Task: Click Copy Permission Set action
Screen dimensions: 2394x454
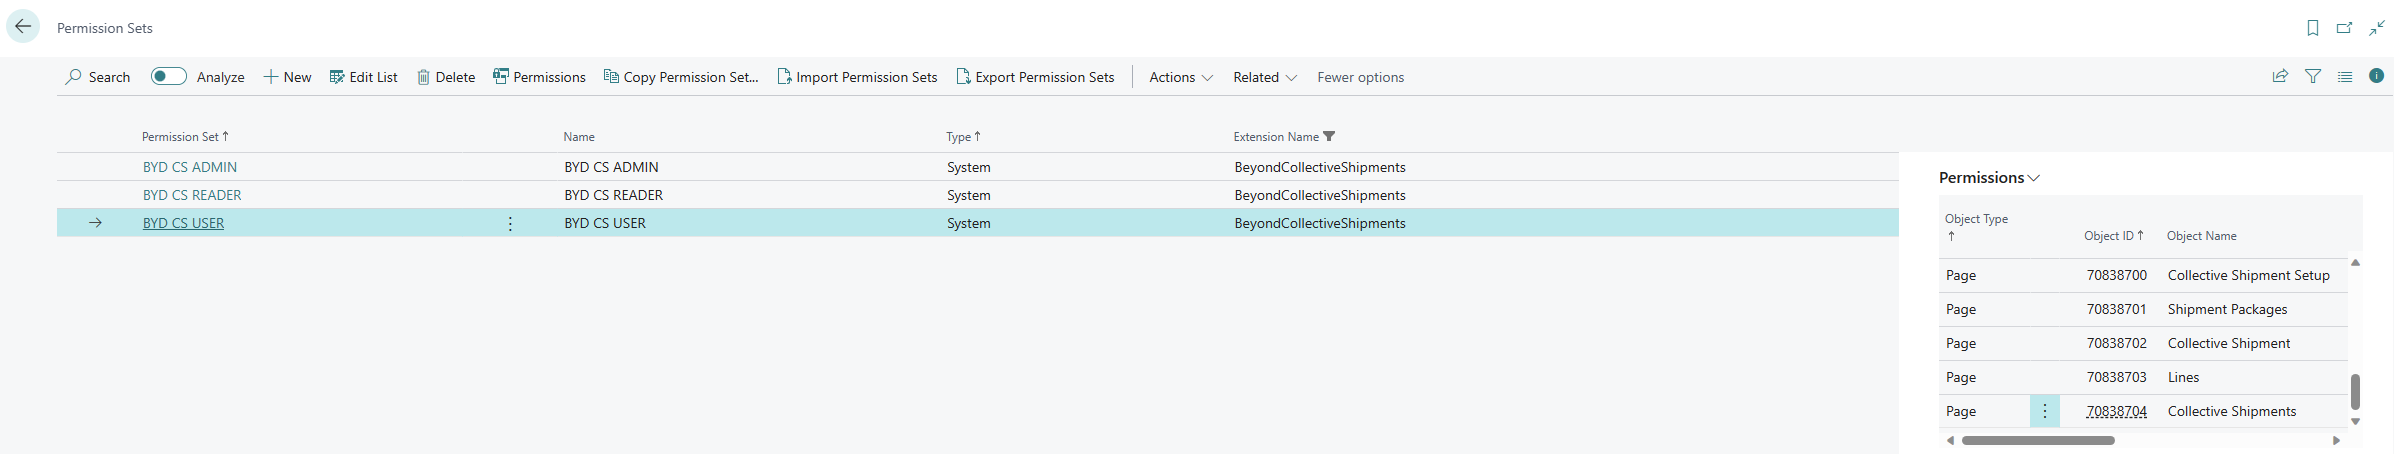Action: pos(681,77)
